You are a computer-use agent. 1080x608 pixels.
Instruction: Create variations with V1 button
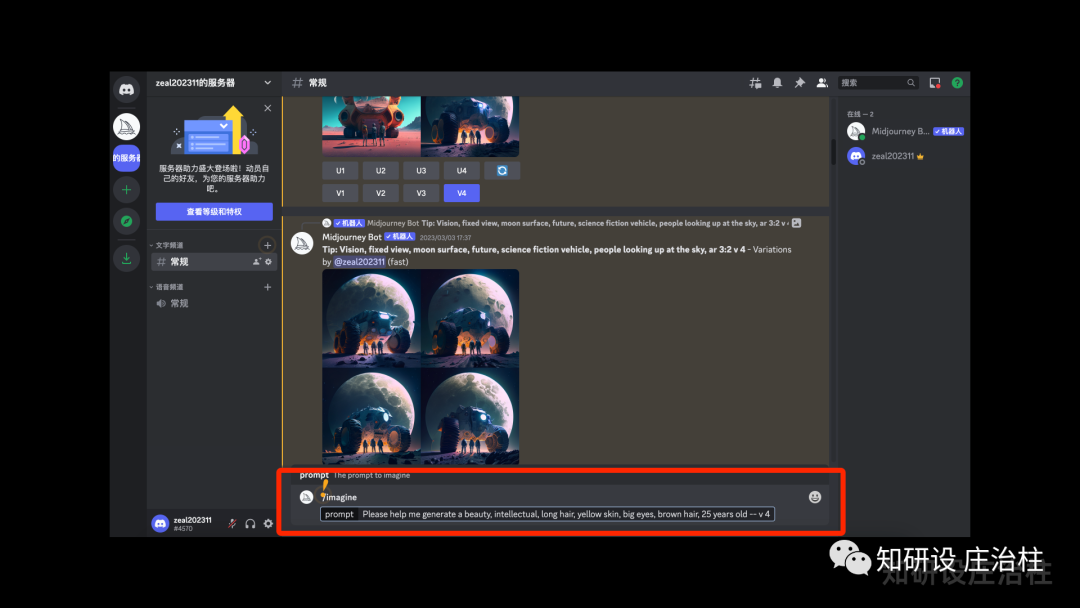pyautogui.click(x=340, y=193)
